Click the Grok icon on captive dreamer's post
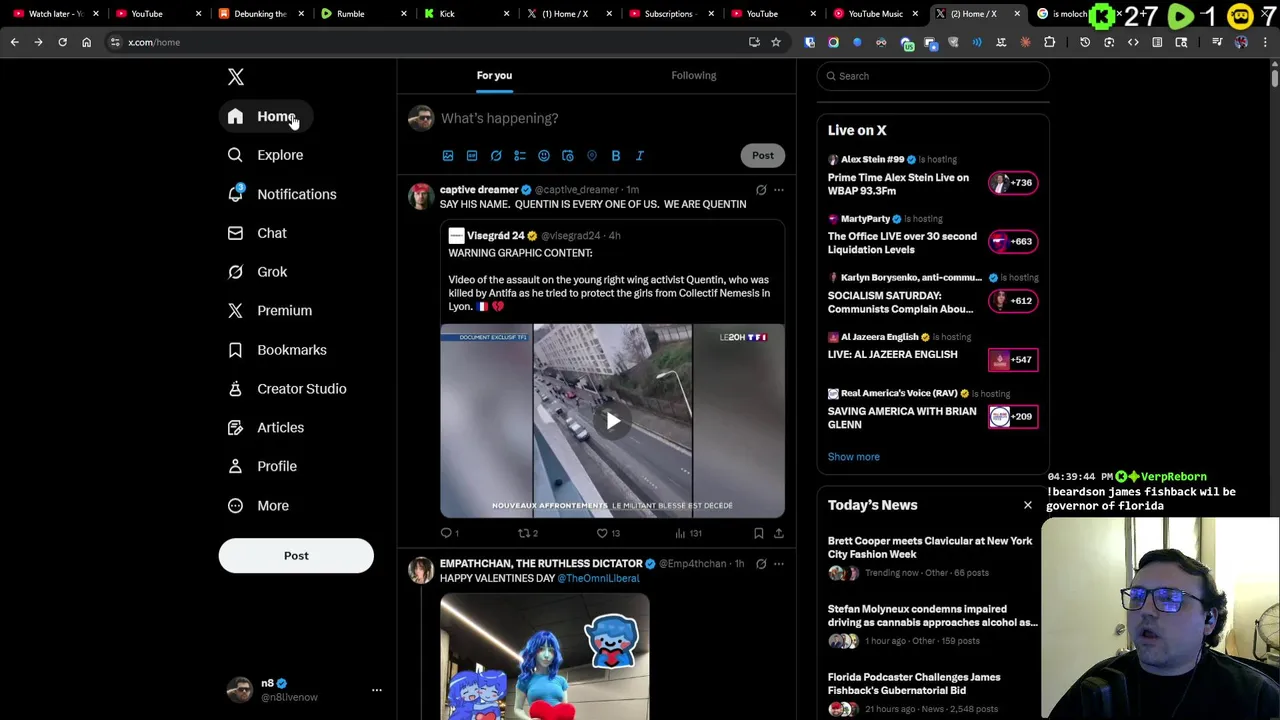 tap(761, 190)
